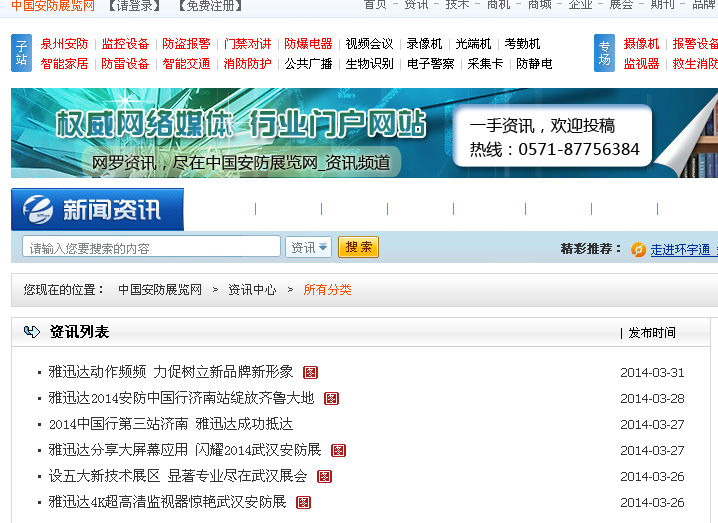Image resolution: width=718 pixels, height=523 pixels.
Task: Click the blue 子站 badge
Action: click(x=22, y=54)
